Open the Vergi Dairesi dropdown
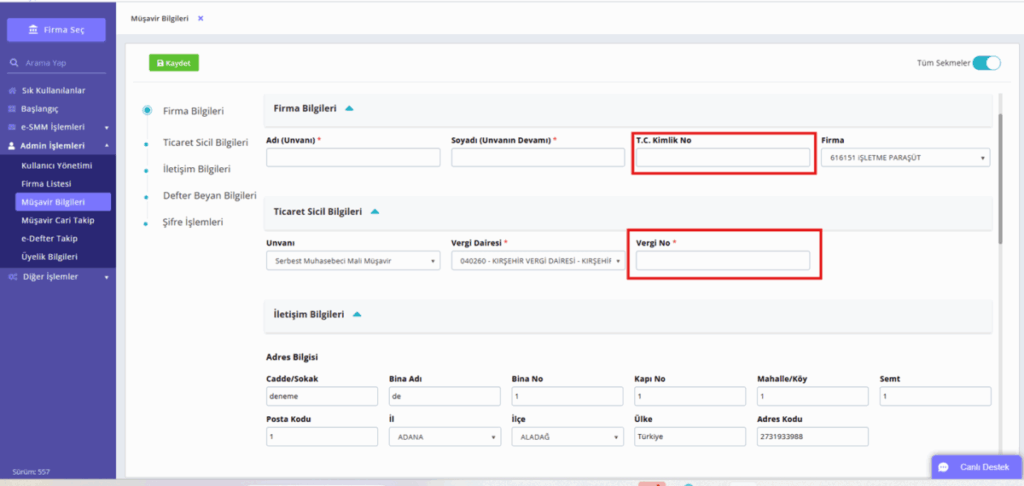Image resolution: width=1024 pixels, height=486 pixels. pyautogui.click(x=538, y=261)
